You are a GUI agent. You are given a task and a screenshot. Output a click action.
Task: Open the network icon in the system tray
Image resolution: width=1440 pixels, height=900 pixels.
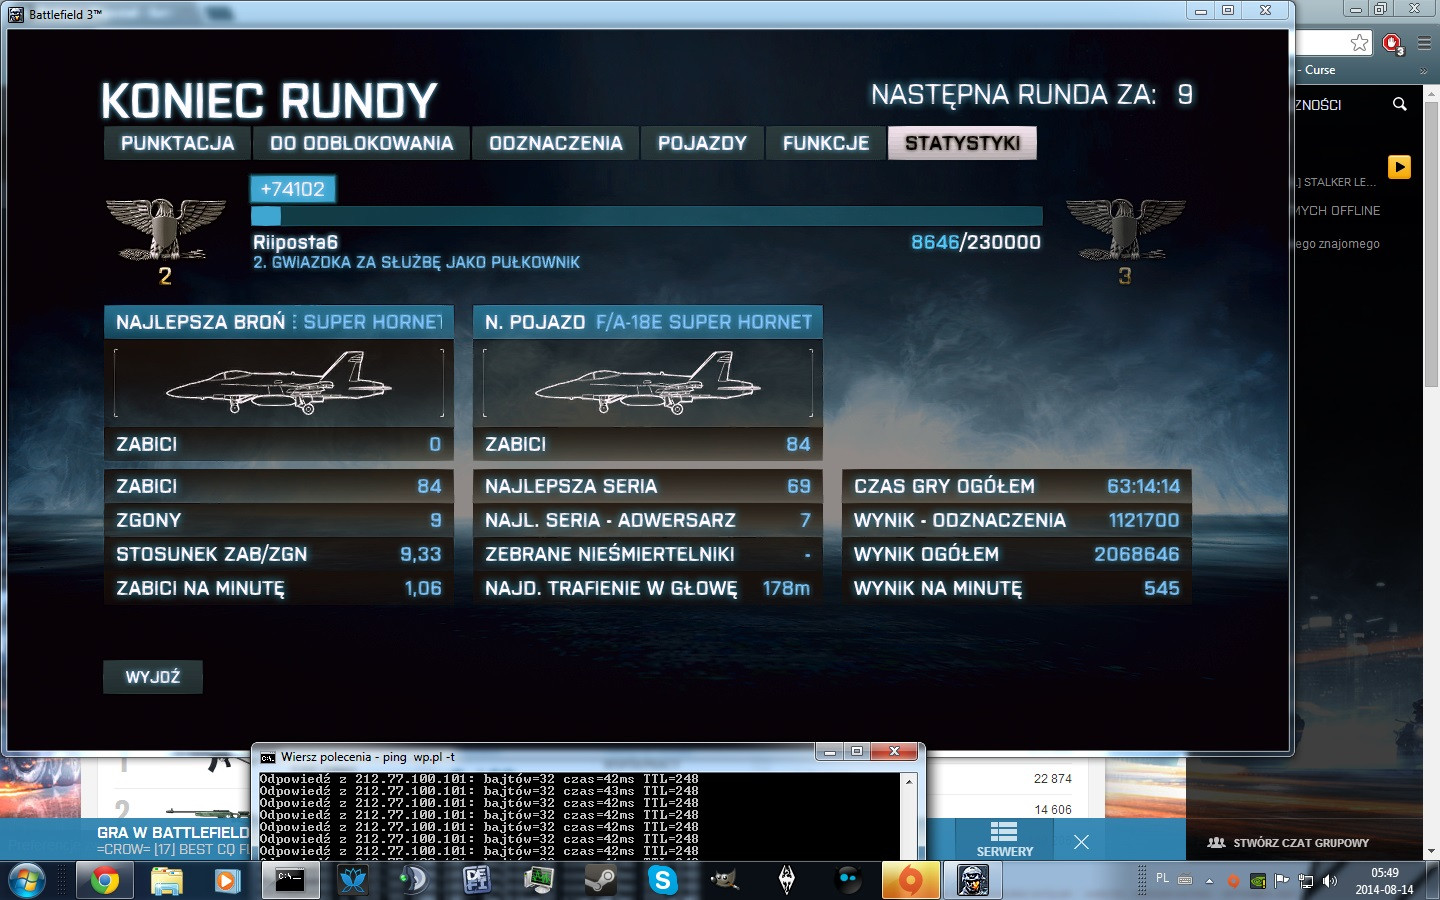[x=1305, y=881]
